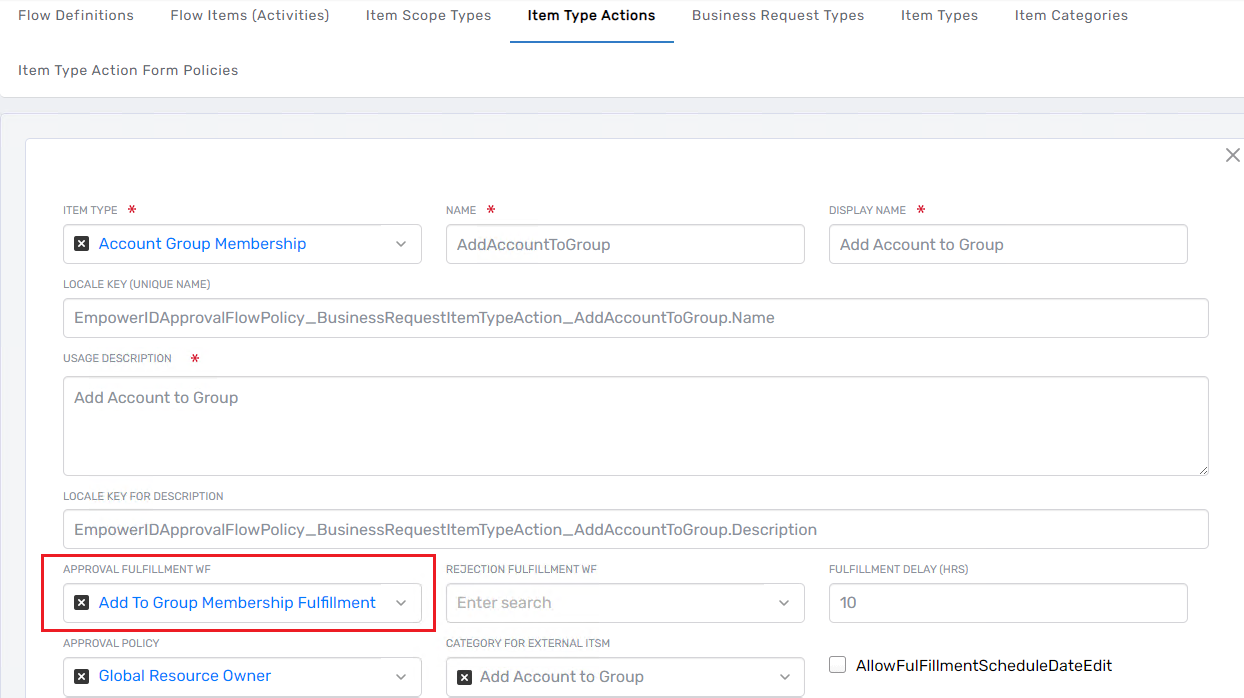1244x698 pixels.
Task: Open Item Type Action Form Policies tab
Action: pyautogui.click(x=128, y=71)
